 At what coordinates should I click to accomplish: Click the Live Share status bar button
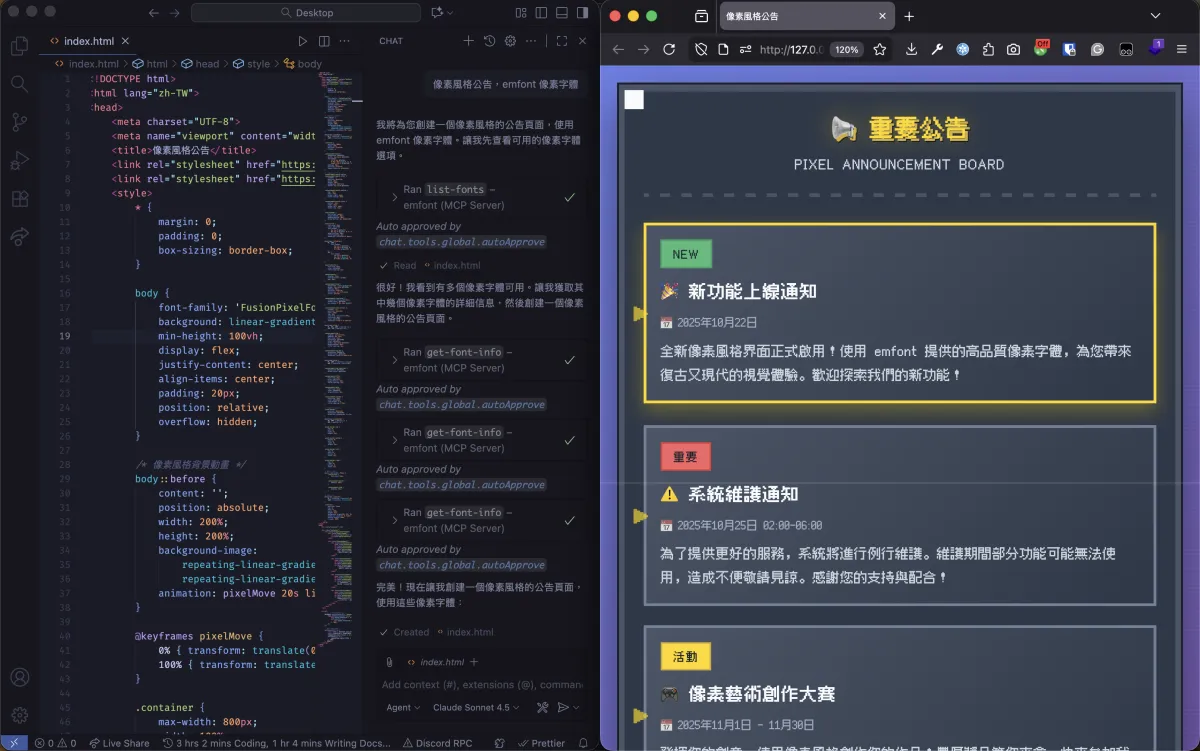[120, 743]
